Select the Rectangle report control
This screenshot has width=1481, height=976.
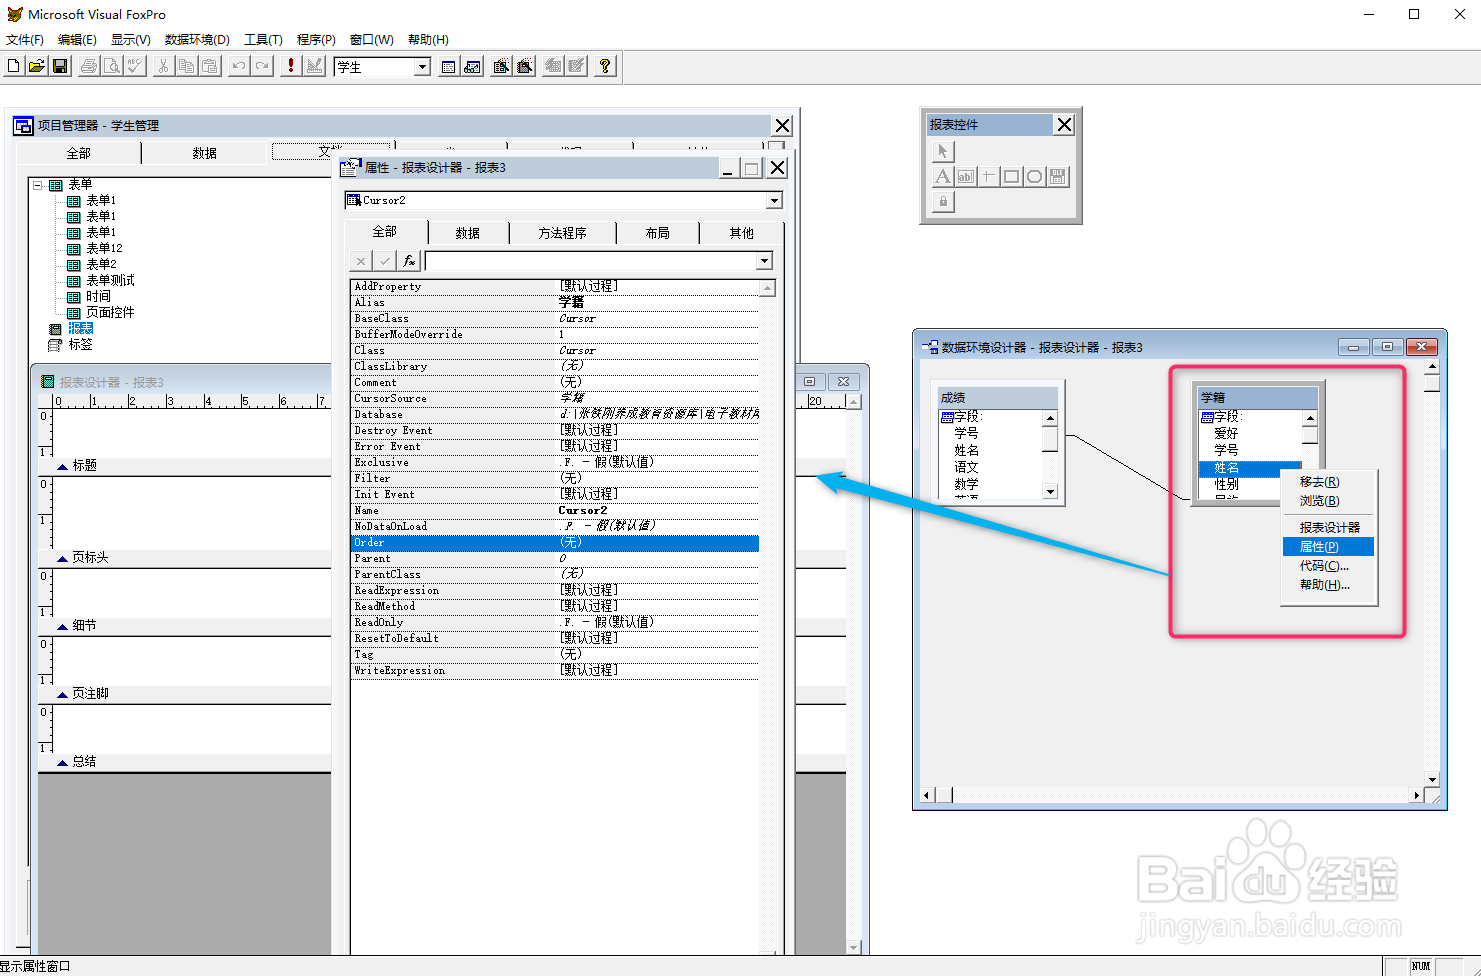point(1012,177)
